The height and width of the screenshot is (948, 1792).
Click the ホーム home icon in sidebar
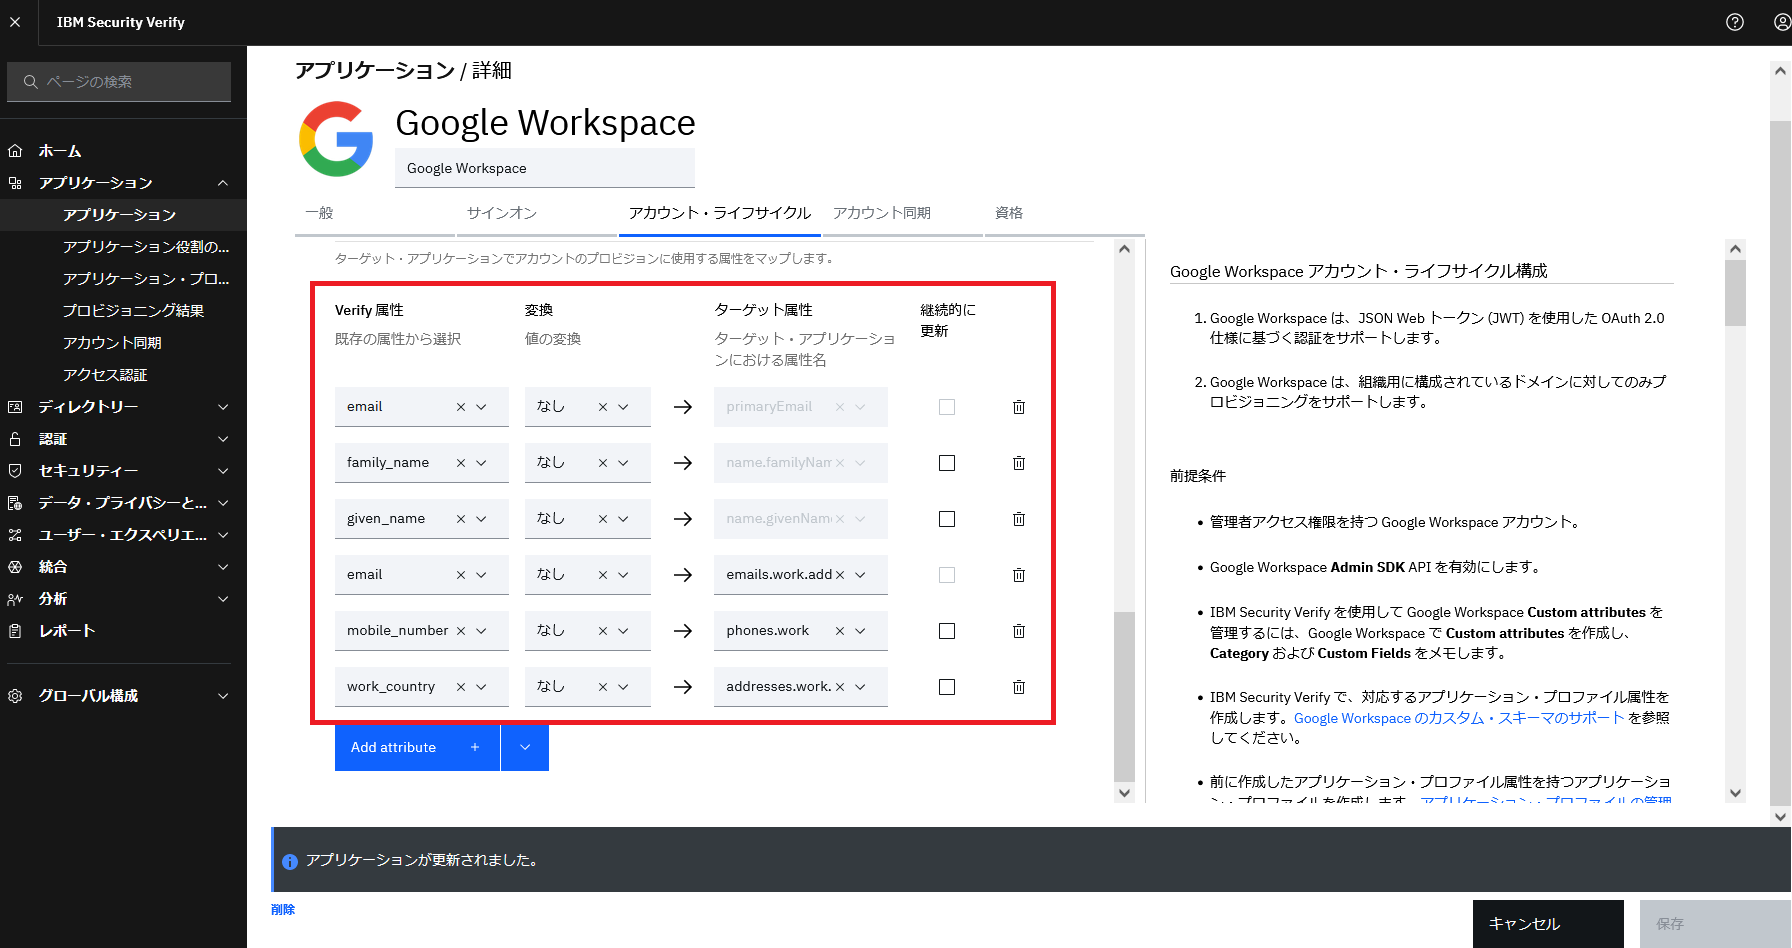coord(15,151)
